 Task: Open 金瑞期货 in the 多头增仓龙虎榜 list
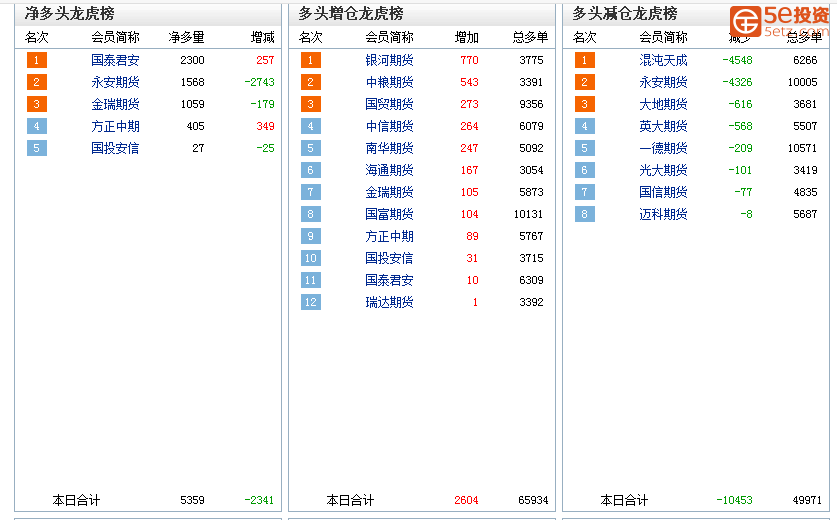tap(389, 192)
